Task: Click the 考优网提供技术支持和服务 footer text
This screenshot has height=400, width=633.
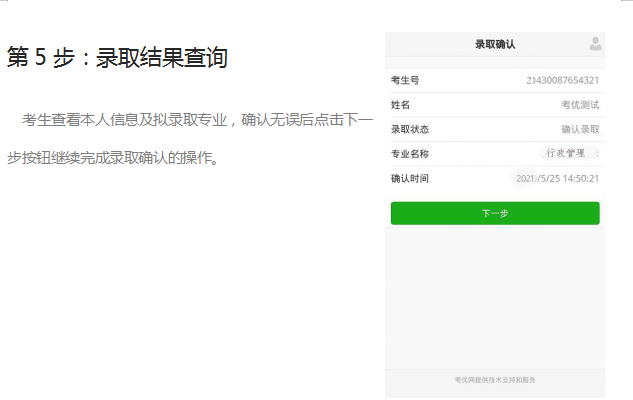Action: coord(495,380)
